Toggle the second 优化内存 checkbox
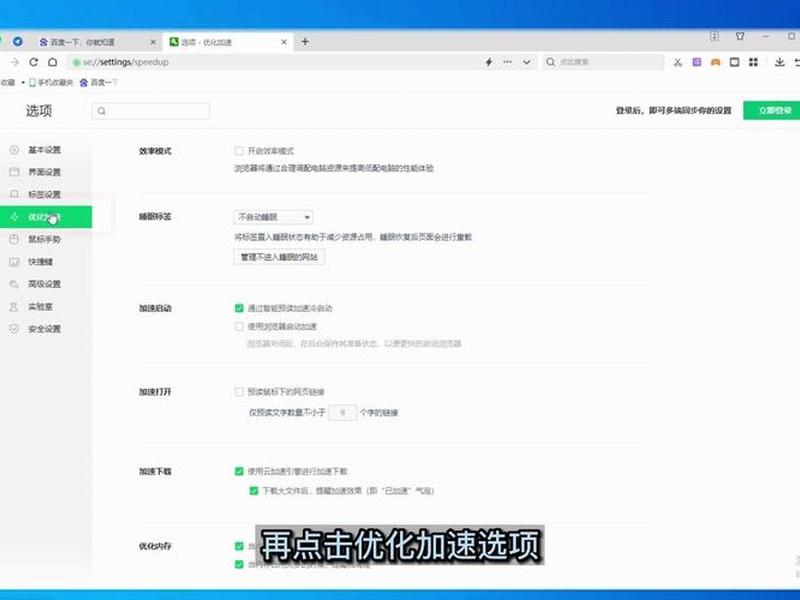The width and height of the screenshot is (800, 600). point(239,564)
